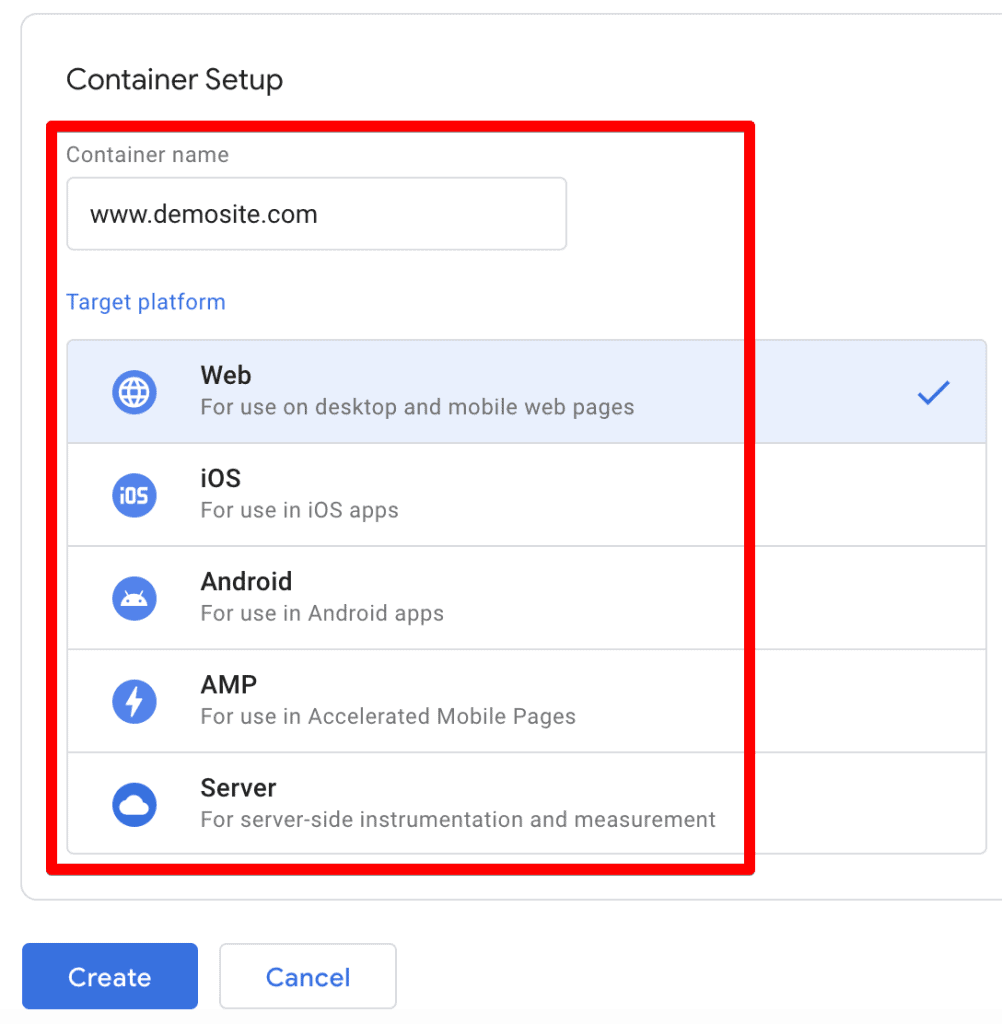The height and width of the screenshot is (1024, 1002).
Task: Toggle the Web platform selection
Action: click(400, 392)
